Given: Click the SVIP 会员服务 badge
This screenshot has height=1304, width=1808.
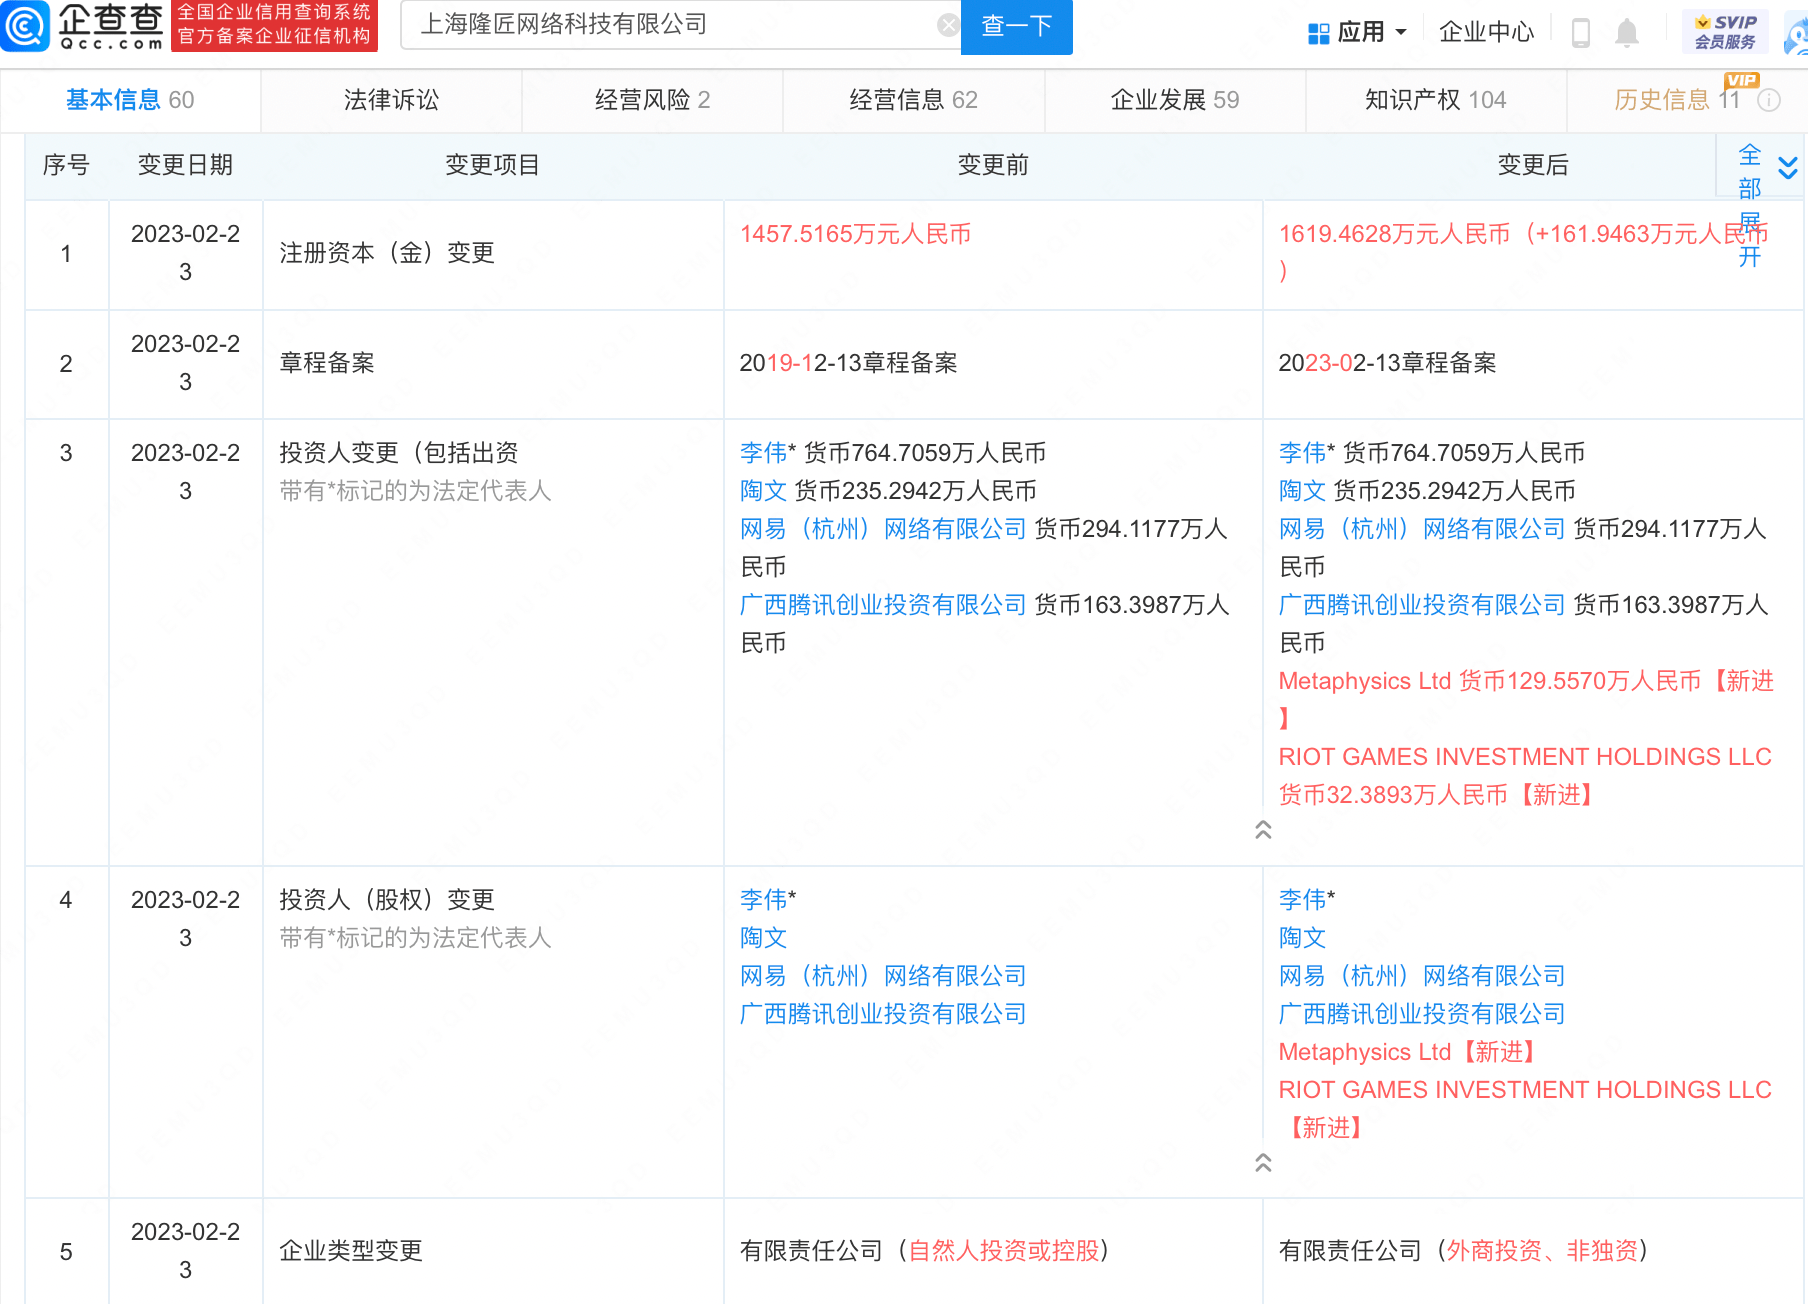Looking at the screenshot, I should [x=1723, y=30].
